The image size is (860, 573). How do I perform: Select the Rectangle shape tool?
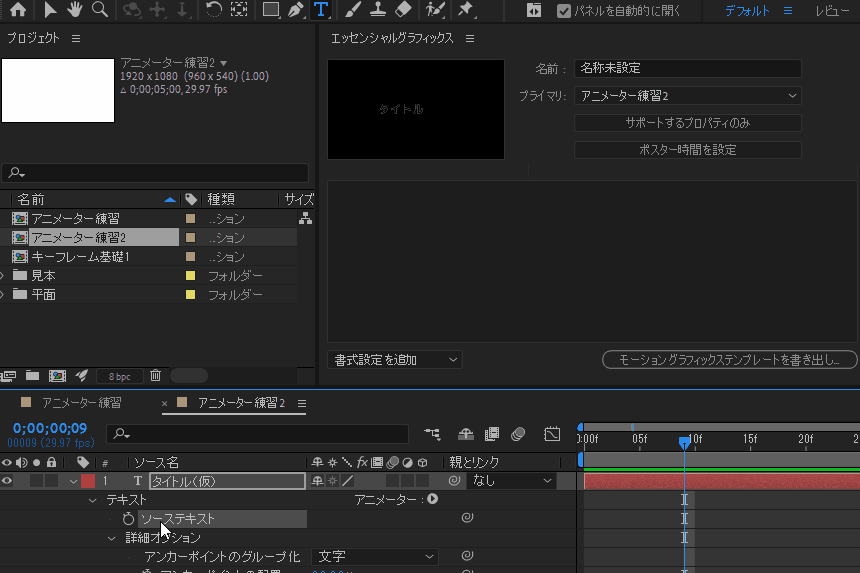pos(270,9)
